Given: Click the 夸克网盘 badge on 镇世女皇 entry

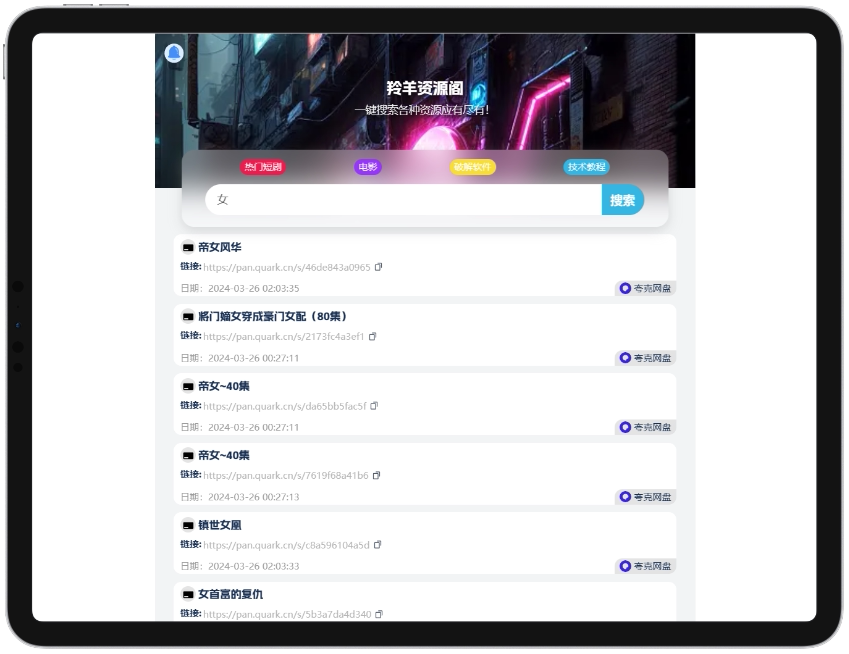Looking at the screenshot, I should click(648, 565).
